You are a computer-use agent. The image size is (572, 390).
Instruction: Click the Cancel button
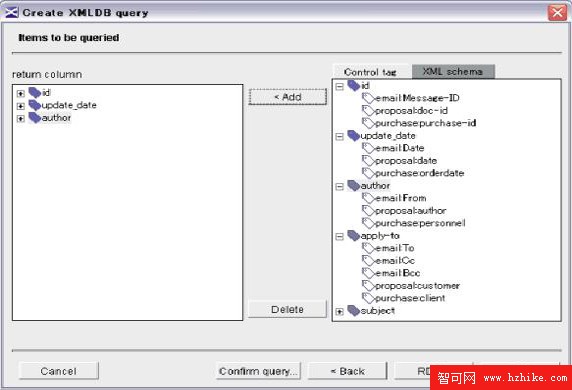[59, 371]
